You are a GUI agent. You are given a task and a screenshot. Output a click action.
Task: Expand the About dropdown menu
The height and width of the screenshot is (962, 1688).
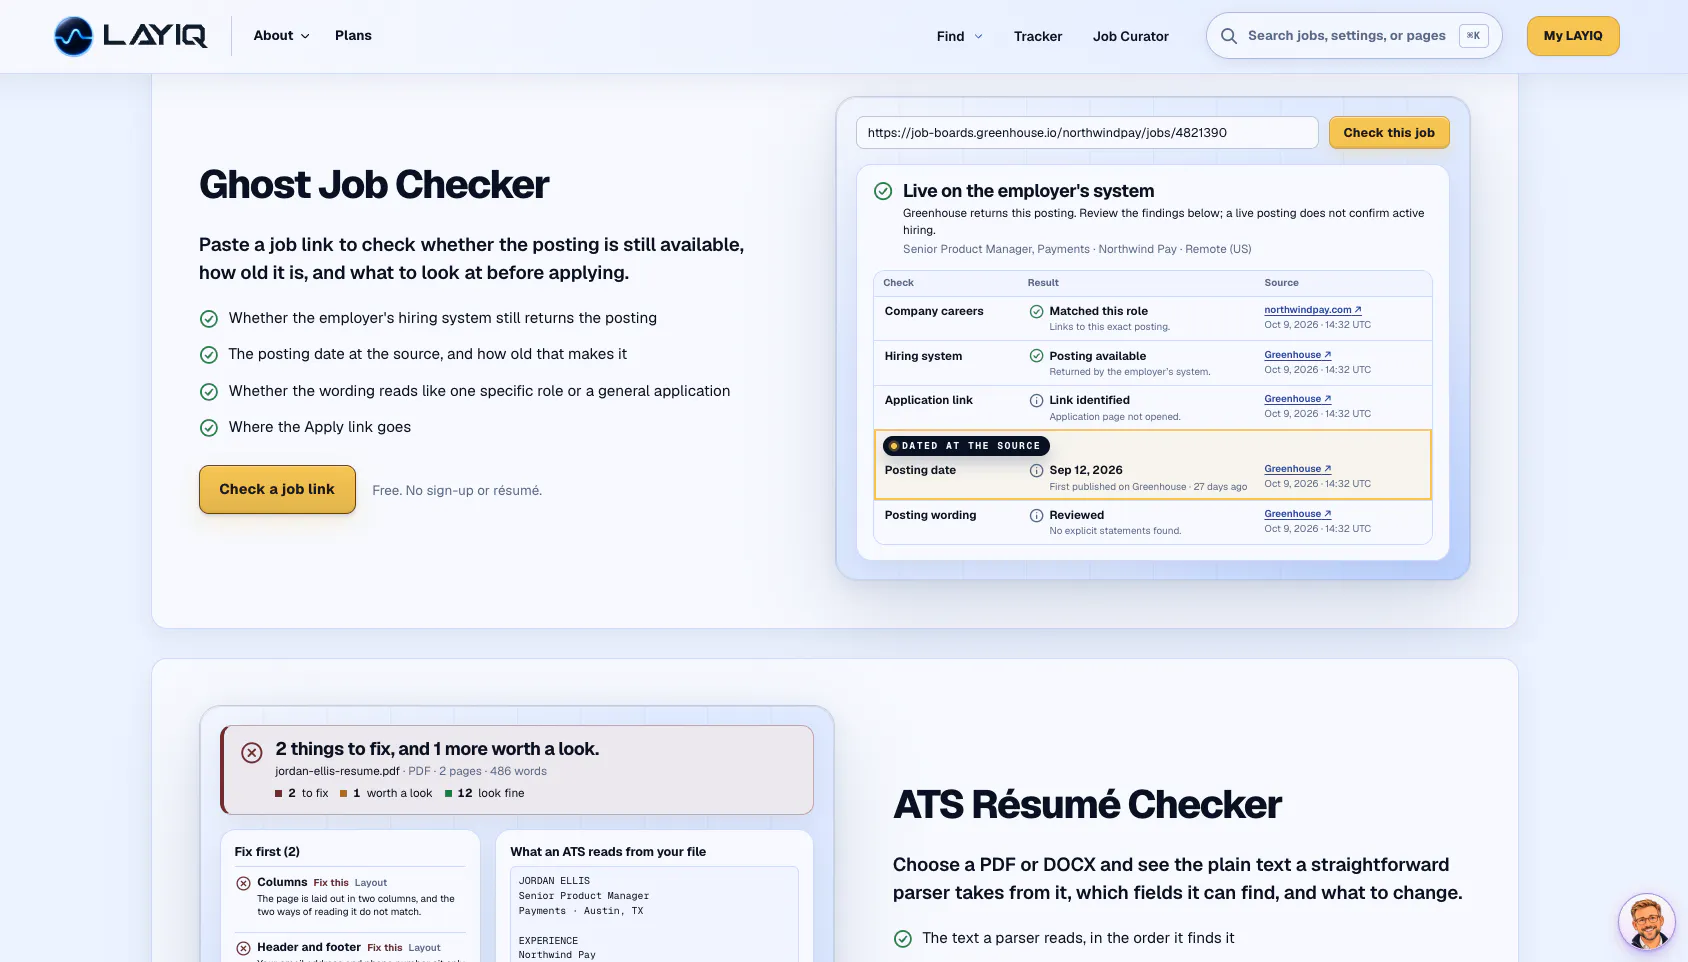click(281, 36)
